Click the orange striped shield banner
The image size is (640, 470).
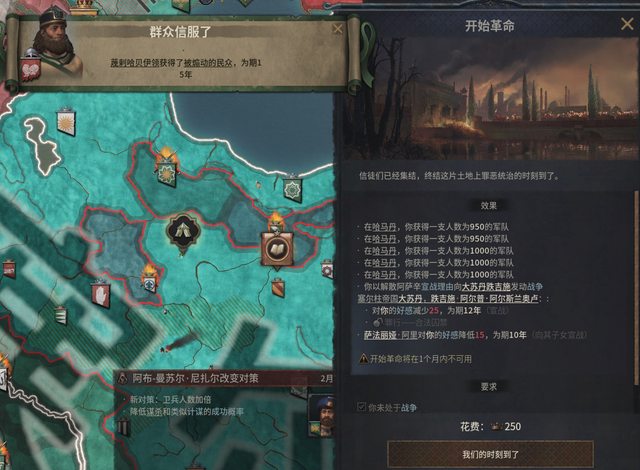click(278, 288)
